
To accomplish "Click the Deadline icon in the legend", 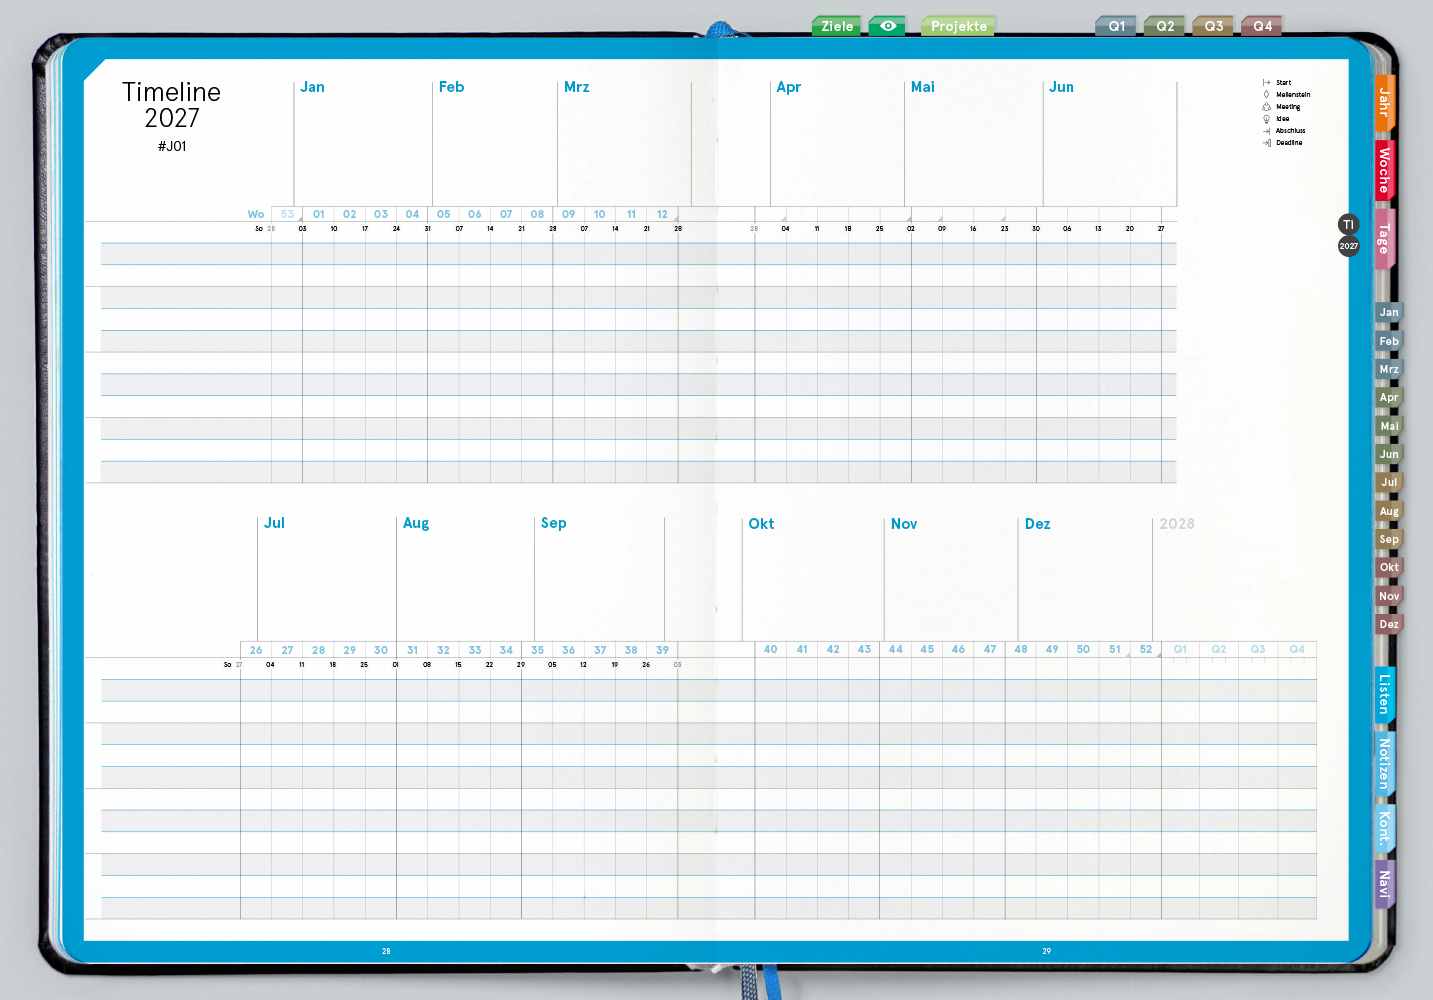I will pos(1266,143).
